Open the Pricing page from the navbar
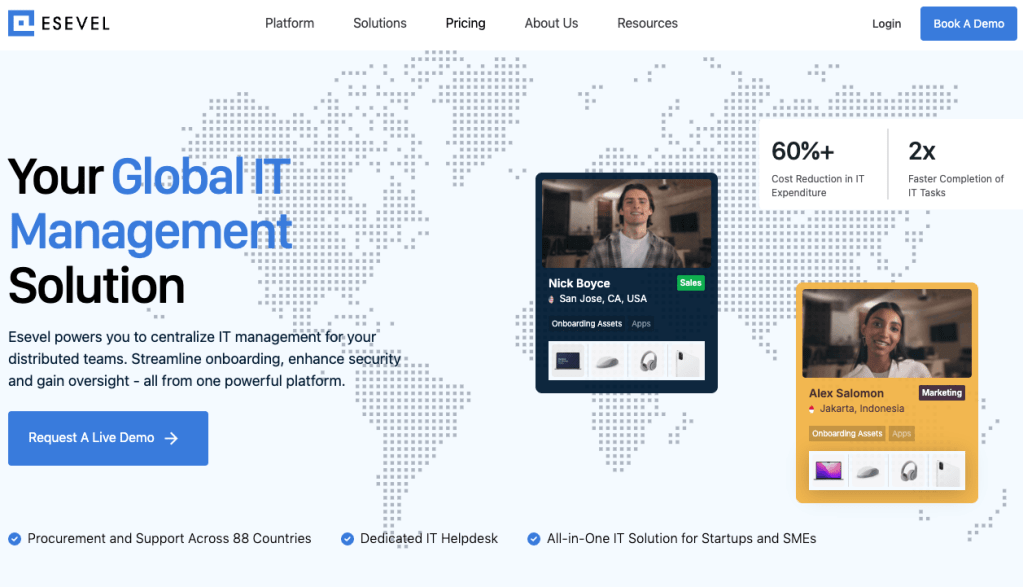The height and width of the screenshot is (587, 1023). [465, 23]
